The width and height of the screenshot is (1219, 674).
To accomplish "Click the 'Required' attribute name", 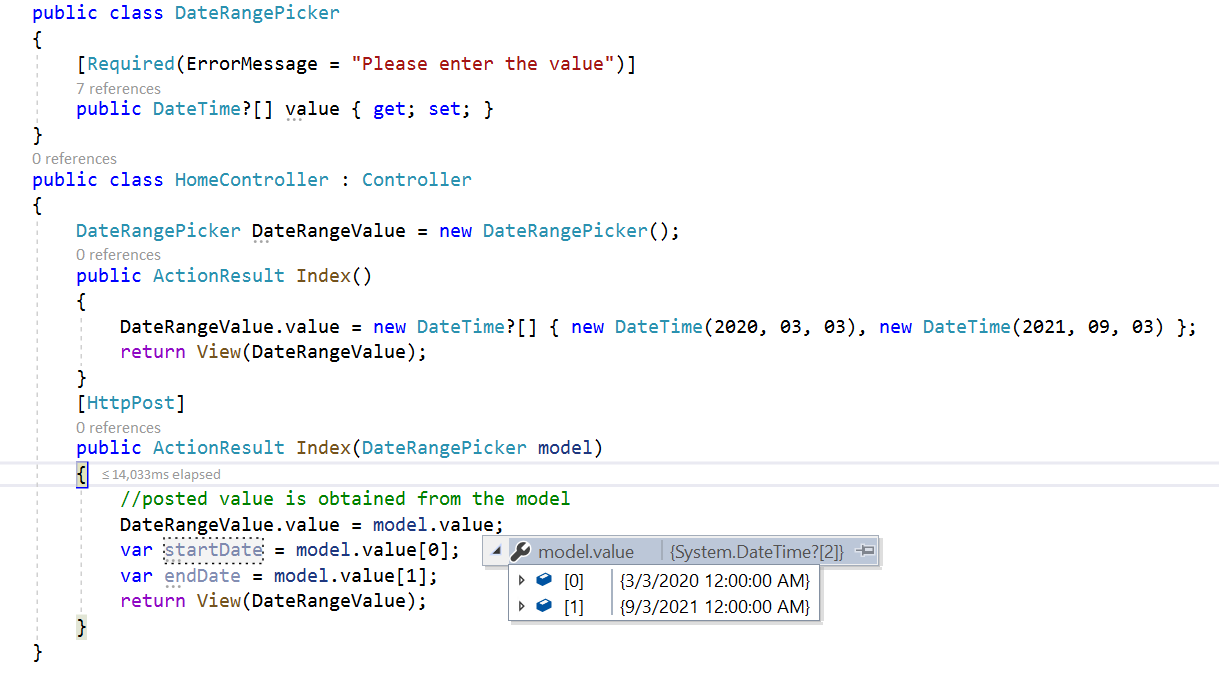I will click(x=131, y=63).
